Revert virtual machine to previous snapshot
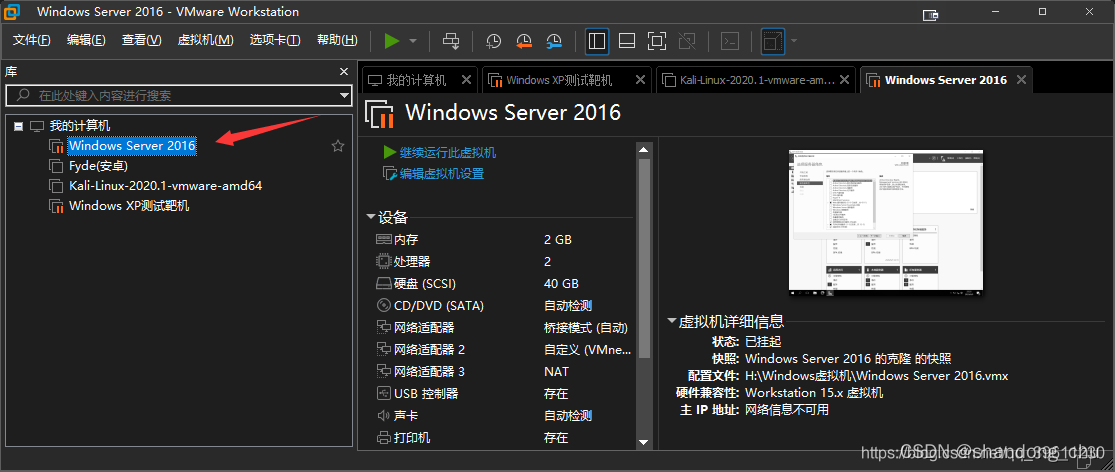The height and width of the screenshot is (472, 1115). pyautogui.click(x=524, y=41)
